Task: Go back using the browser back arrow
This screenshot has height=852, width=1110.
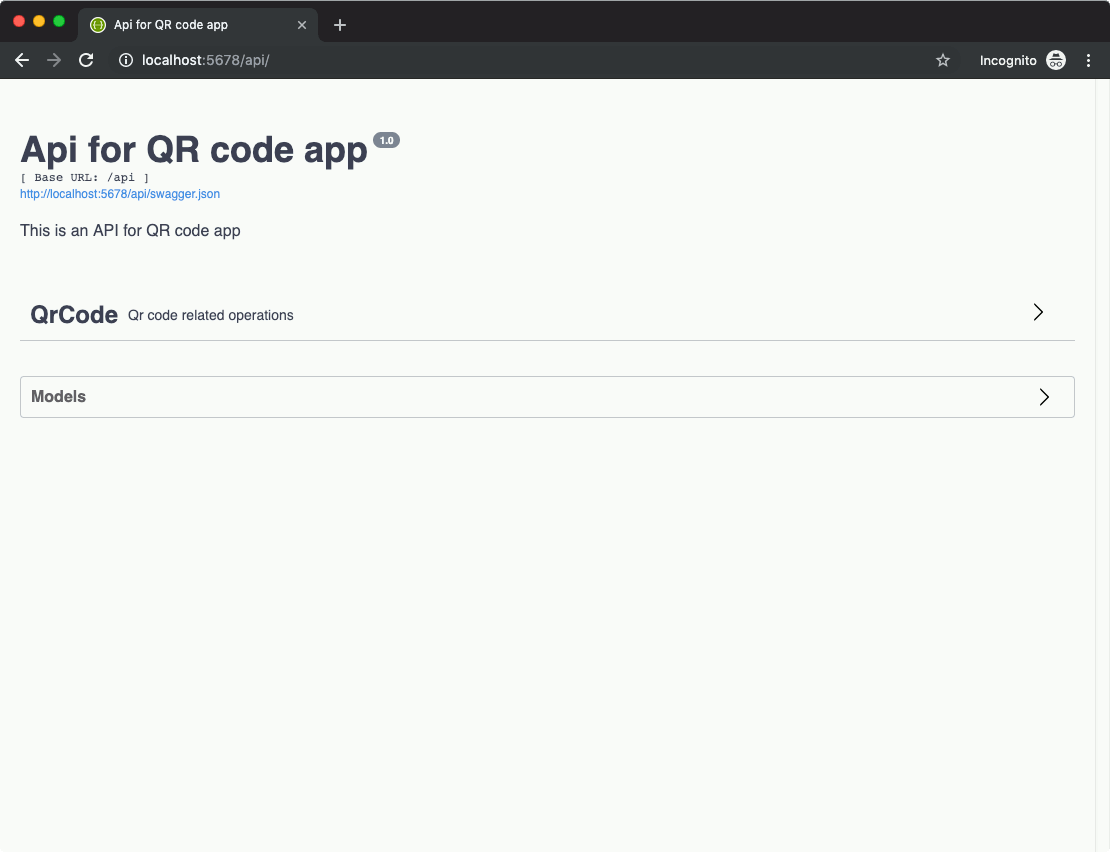Action: coord(22,60)
